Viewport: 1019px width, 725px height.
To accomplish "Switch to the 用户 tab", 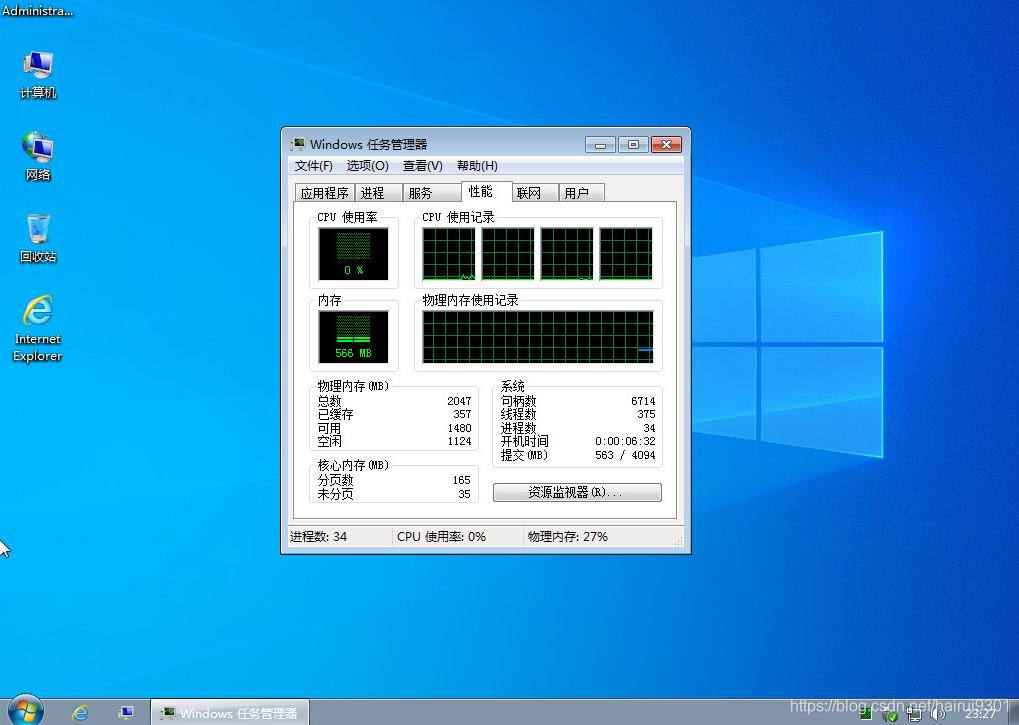I will 582,193.
